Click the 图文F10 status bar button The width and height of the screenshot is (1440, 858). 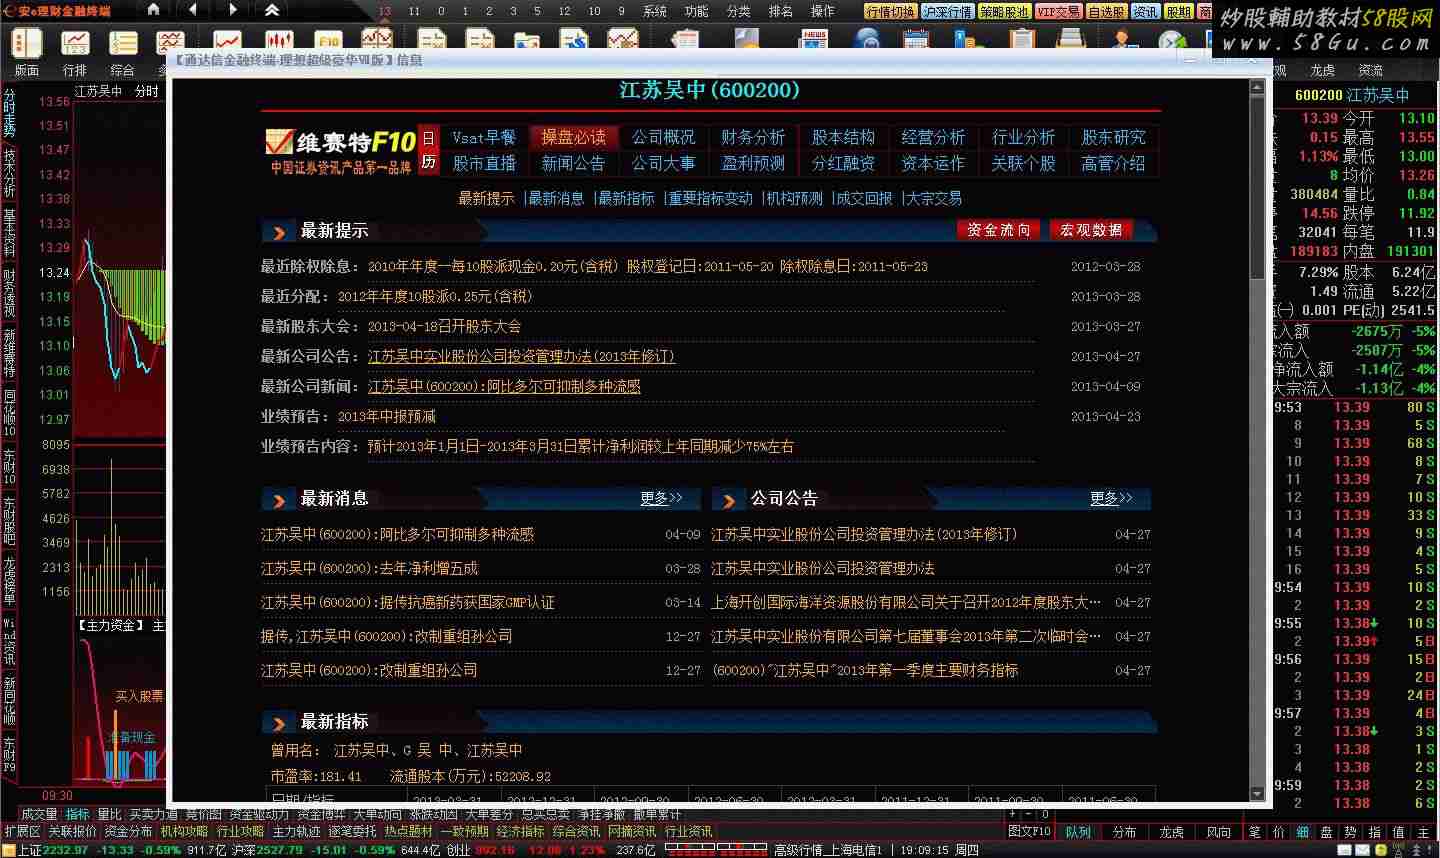pyautogui.click(x=1029, y=832)
